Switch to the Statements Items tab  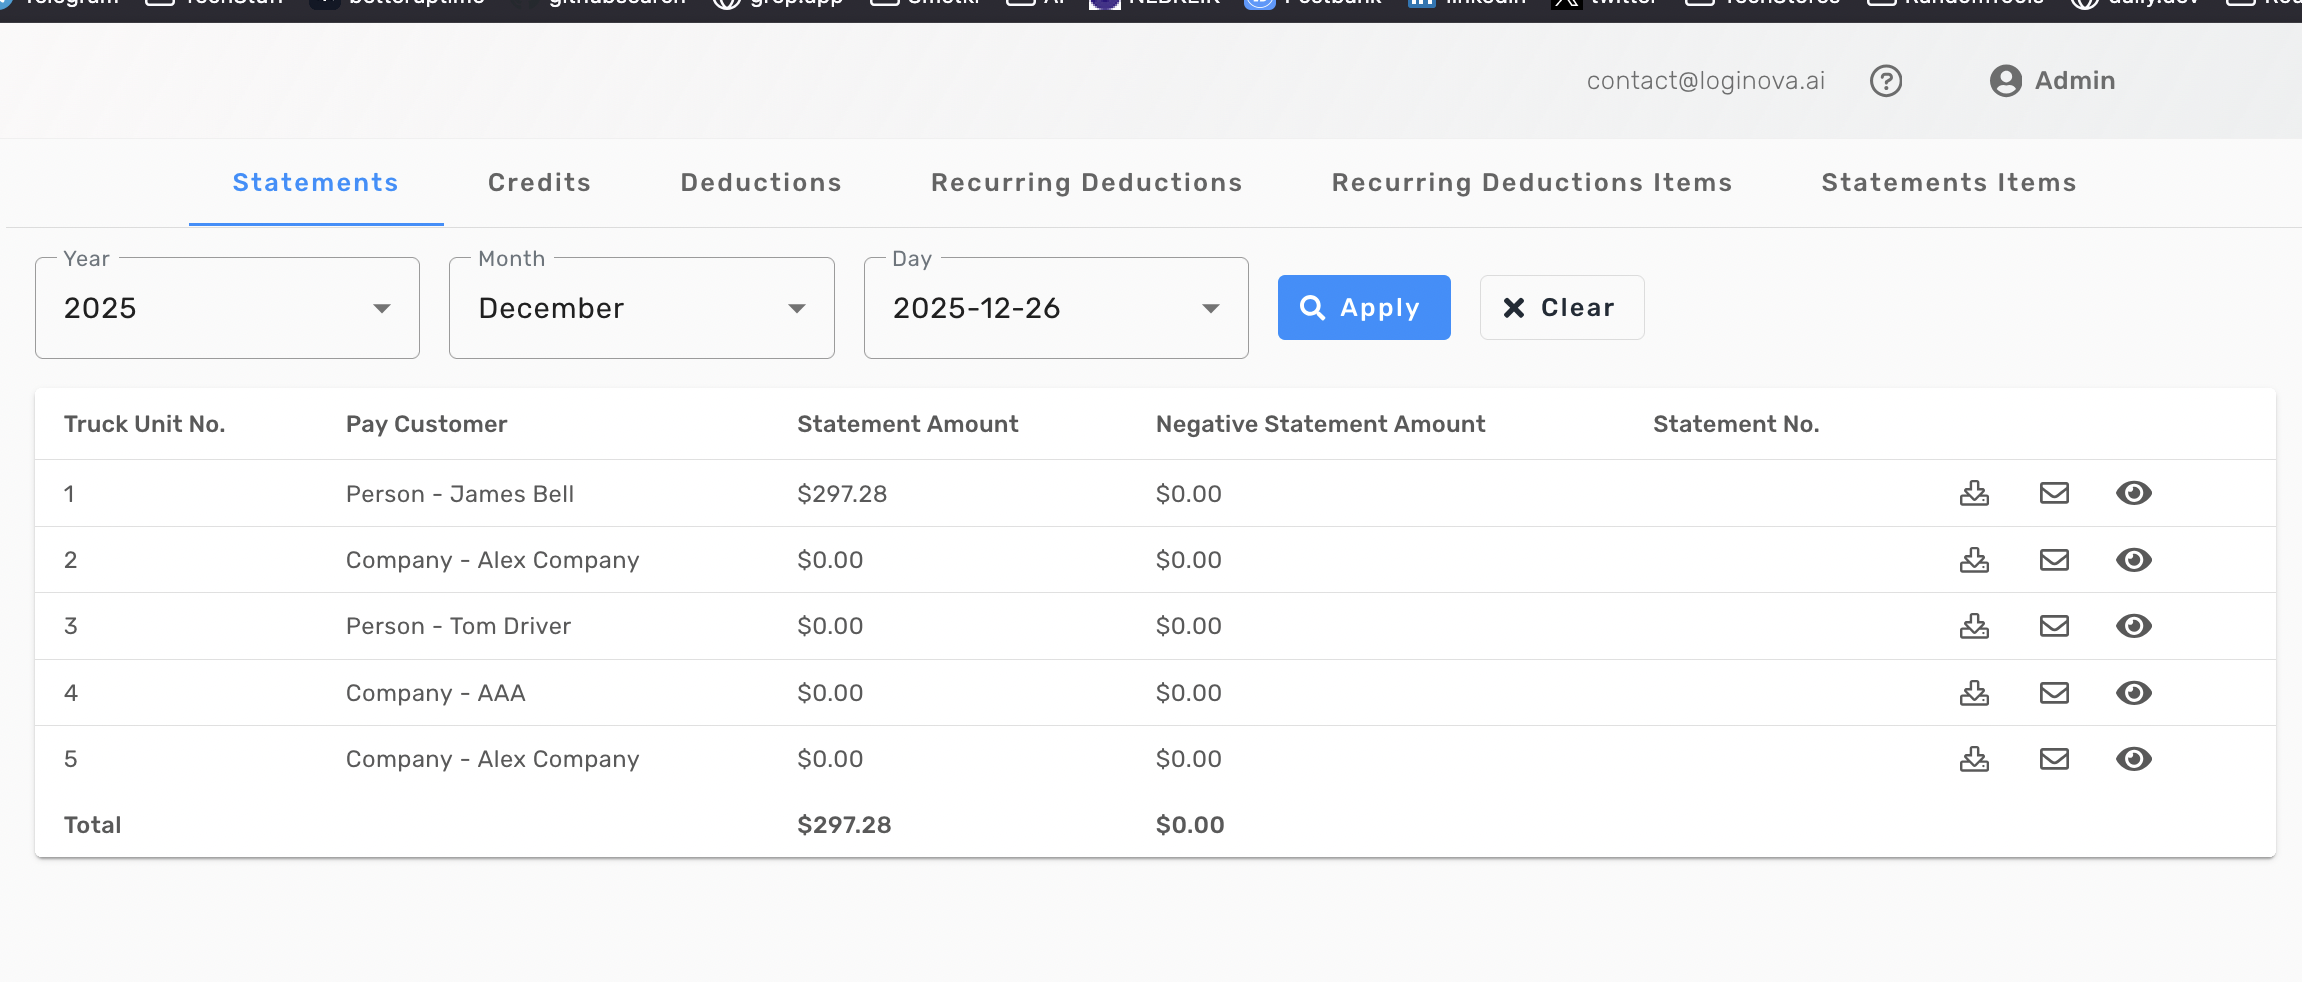click(x=1947, y=182)
